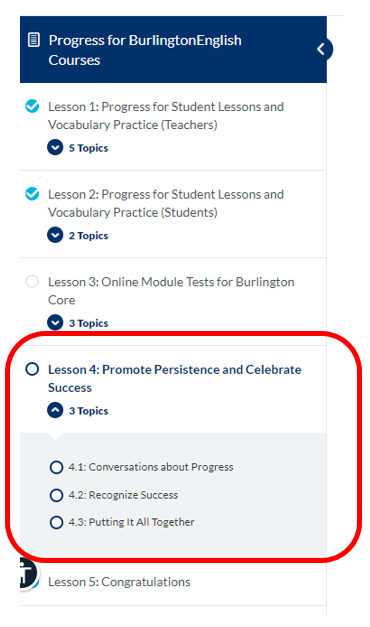Image resolution: width=370 pixels, height=627 pixels.
Task: Click the Lesson 3 incomplete circle indicator
Action: click(x=32, y=282)
